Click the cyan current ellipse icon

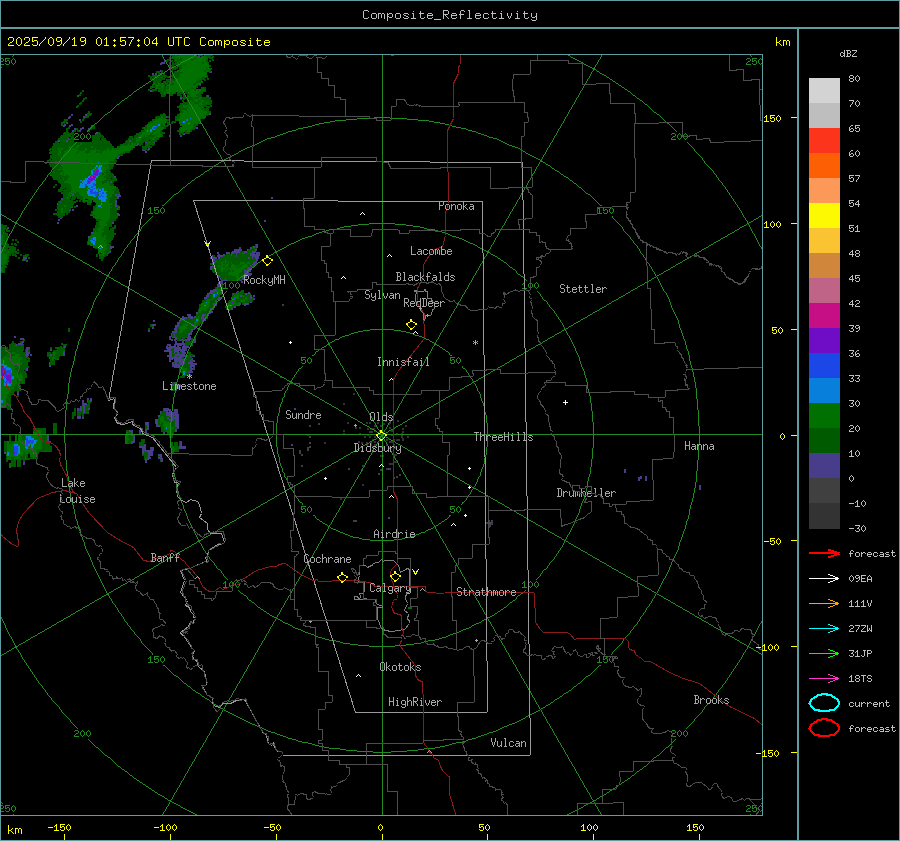(824, 703)
